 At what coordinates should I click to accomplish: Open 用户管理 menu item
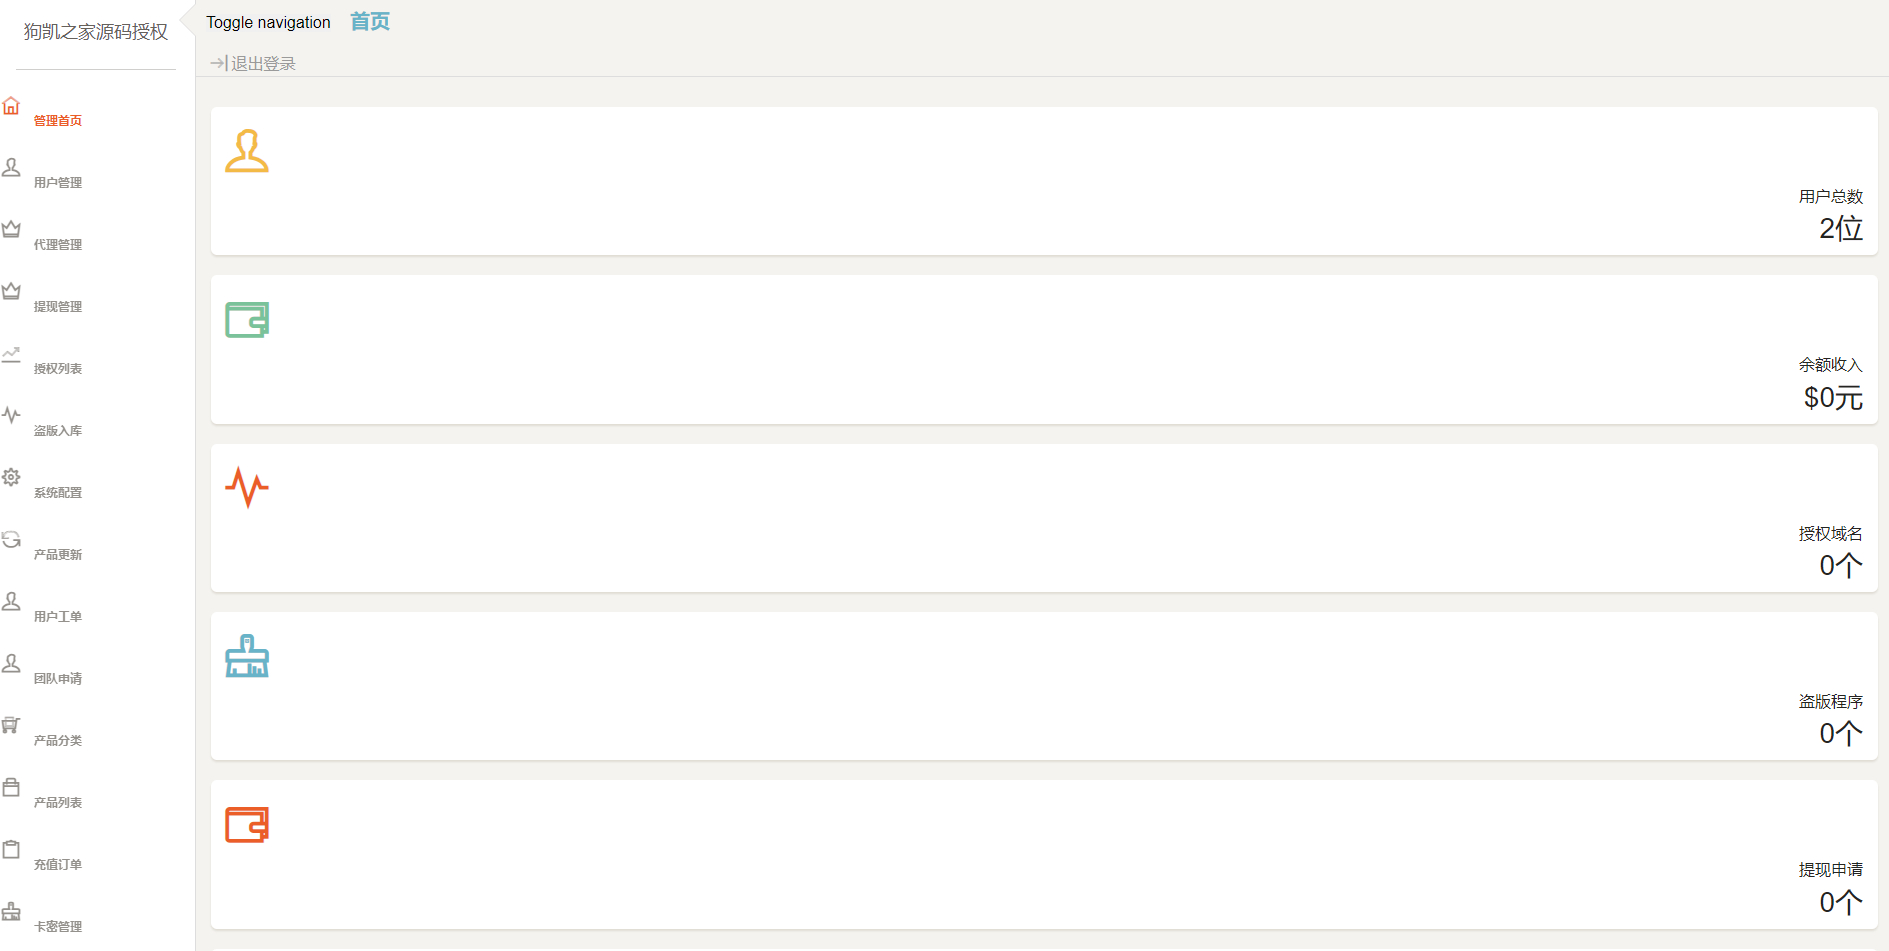(58, 183)
